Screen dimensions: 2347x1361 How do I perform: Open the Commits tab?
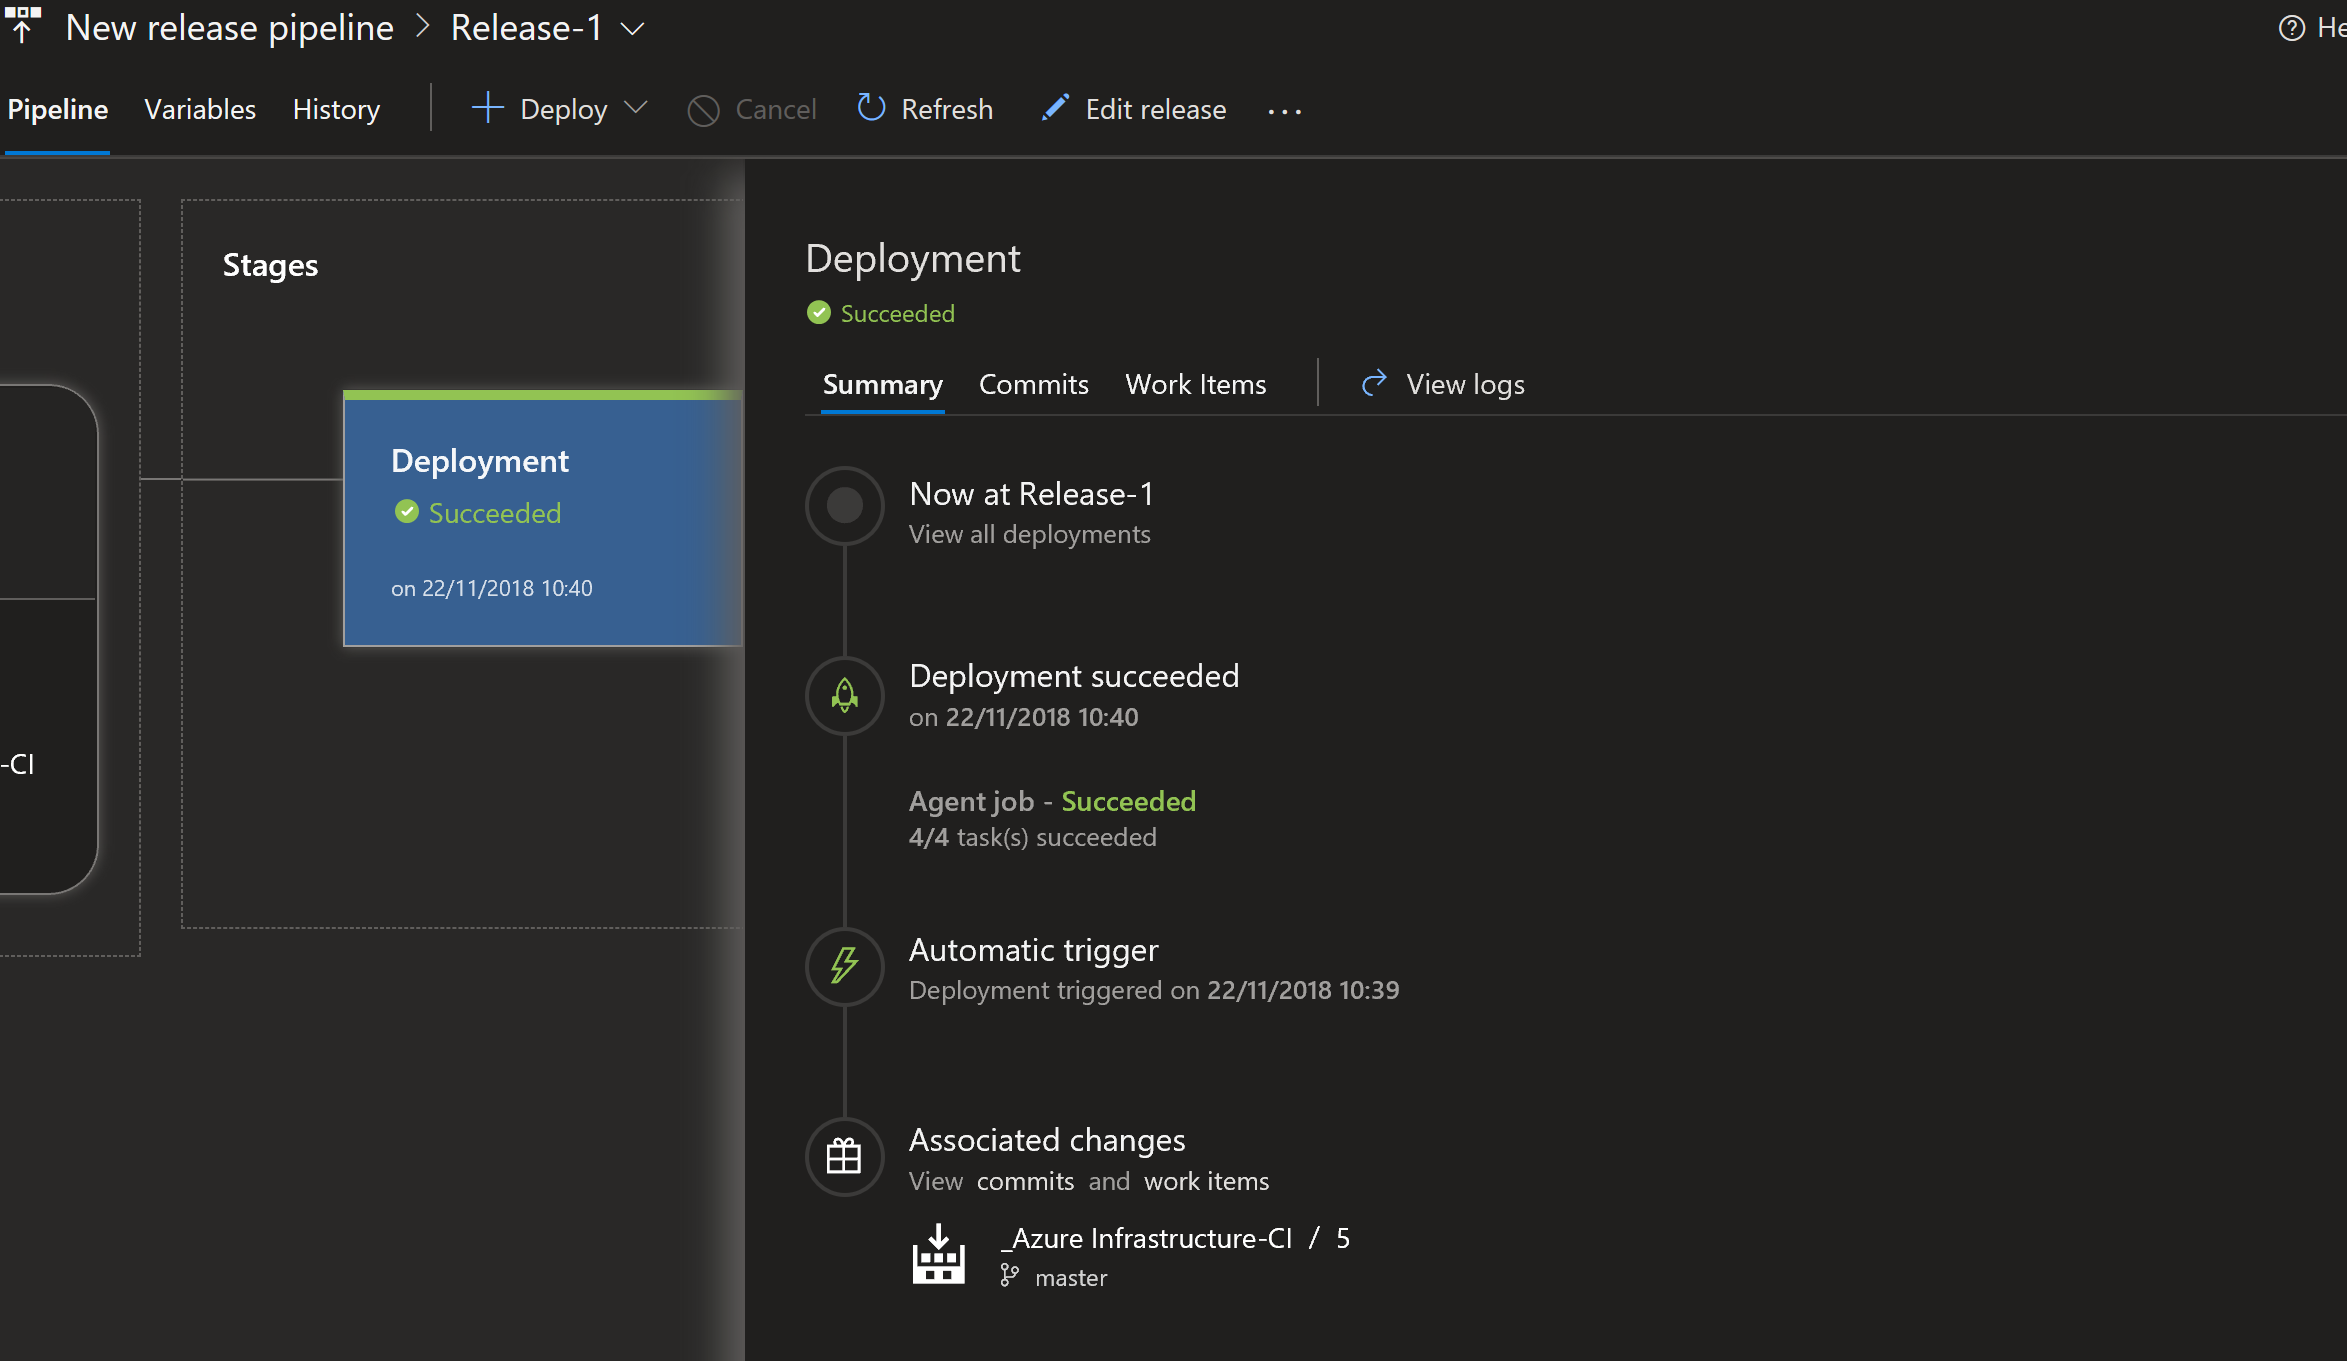[1033, 384]
